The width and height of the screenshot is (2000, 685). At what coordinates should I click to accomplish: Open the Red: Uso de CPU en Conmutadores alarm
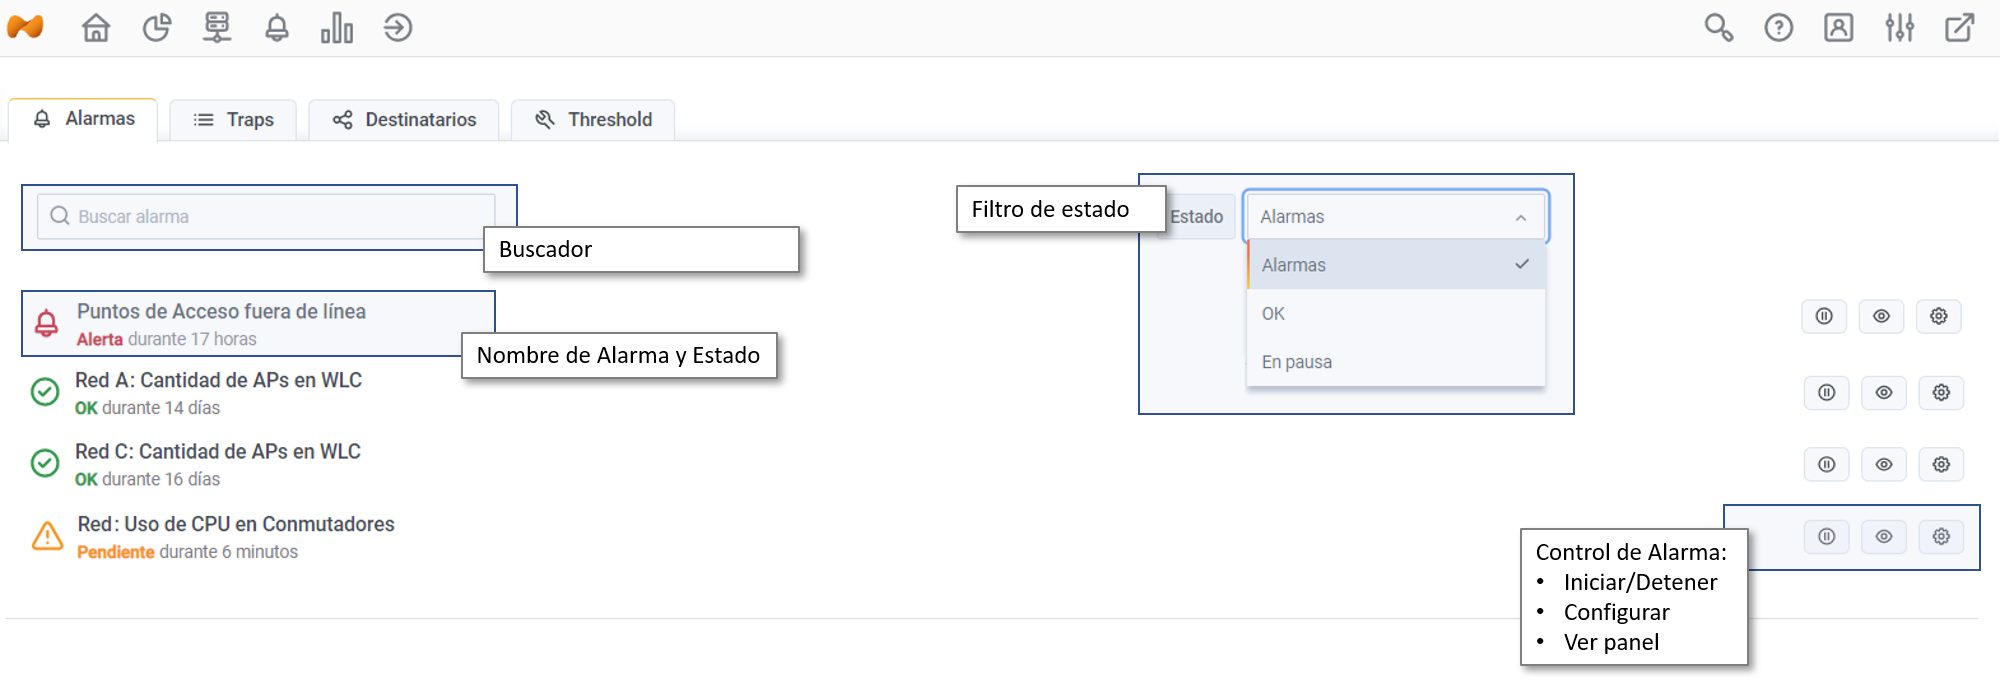tap(236, 525)
